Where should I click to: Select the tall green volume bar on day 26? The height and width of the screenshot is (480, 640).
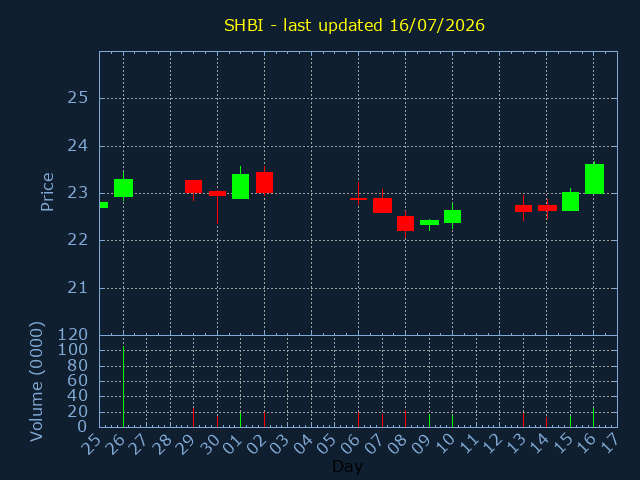[123, 387]
